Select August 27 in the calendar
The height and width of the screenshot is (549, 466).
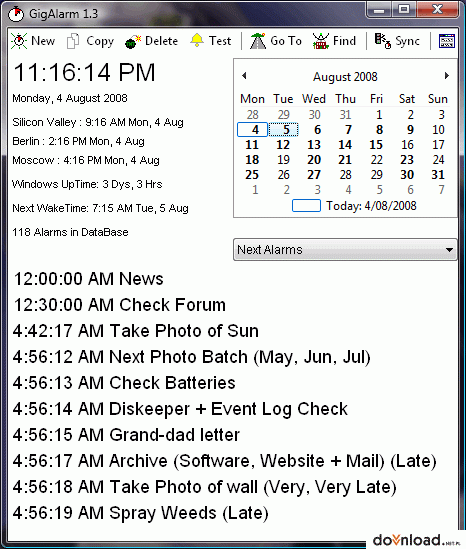pos(314,175)
